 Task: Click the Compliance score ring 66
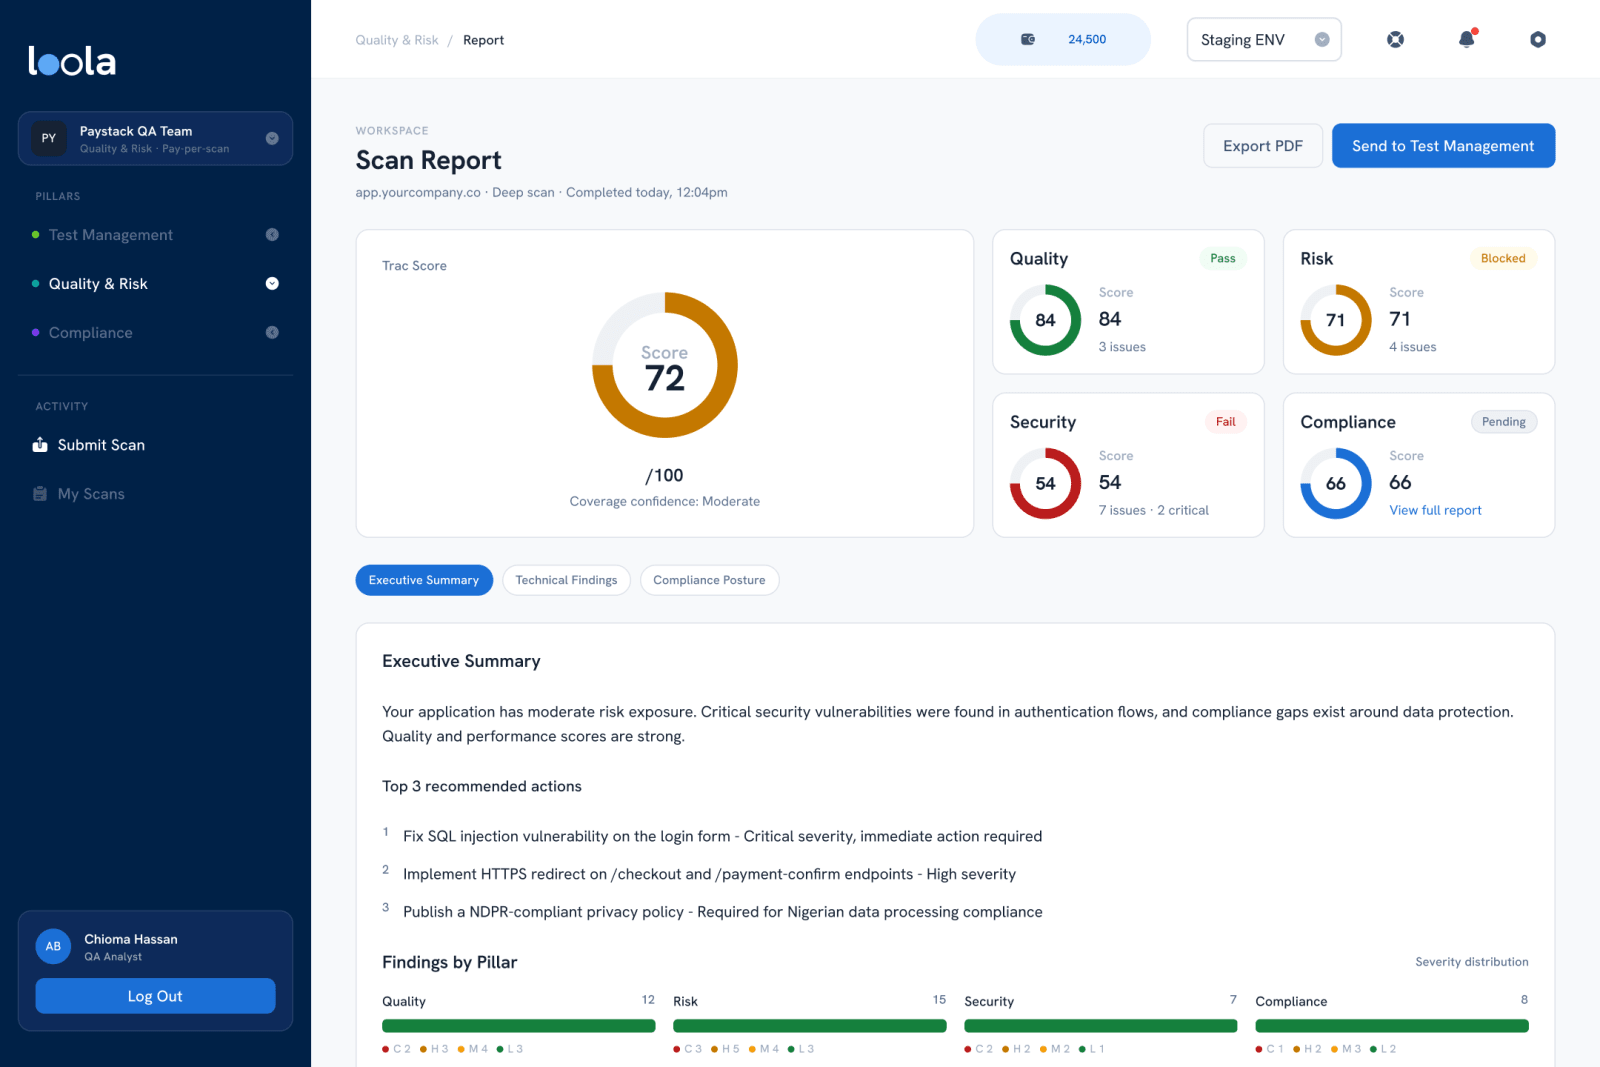click(x=1336, y=483)
